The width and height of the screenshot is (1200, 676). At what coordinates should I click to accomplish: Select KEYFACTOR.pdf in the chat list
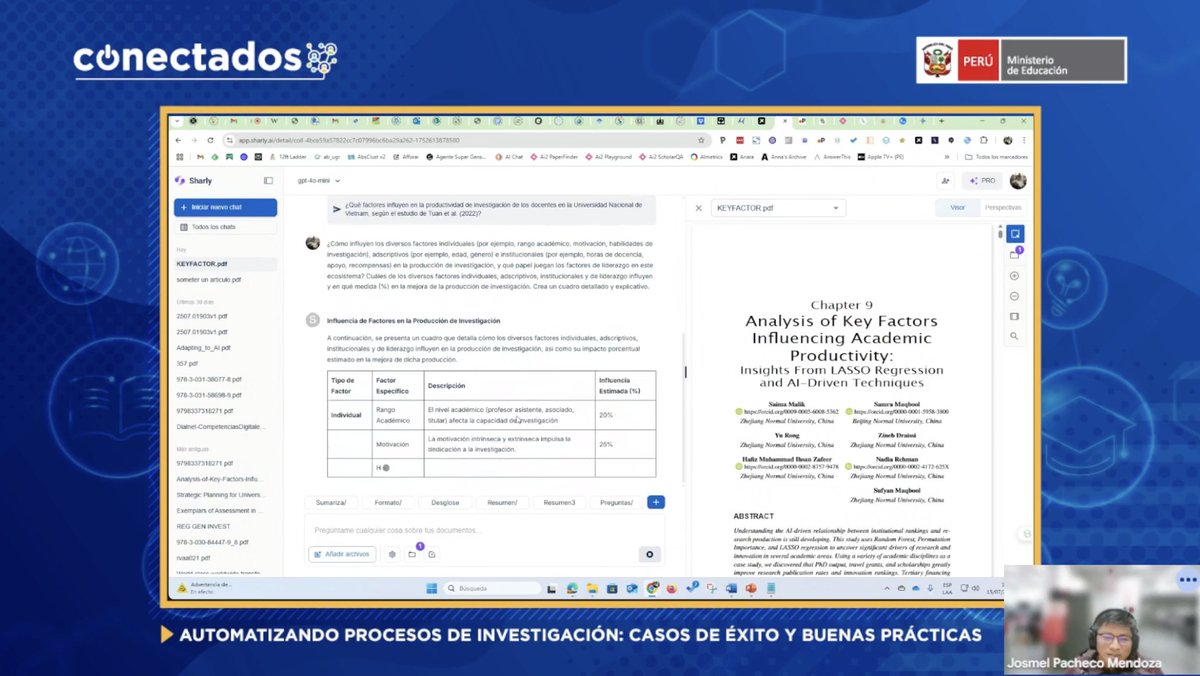coord(225,264)
